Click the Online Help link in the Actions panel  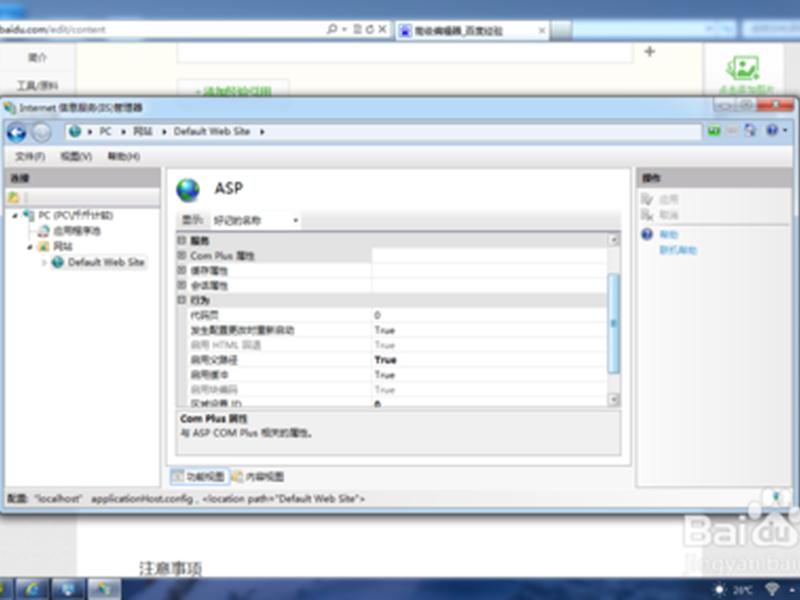point(678,250)
